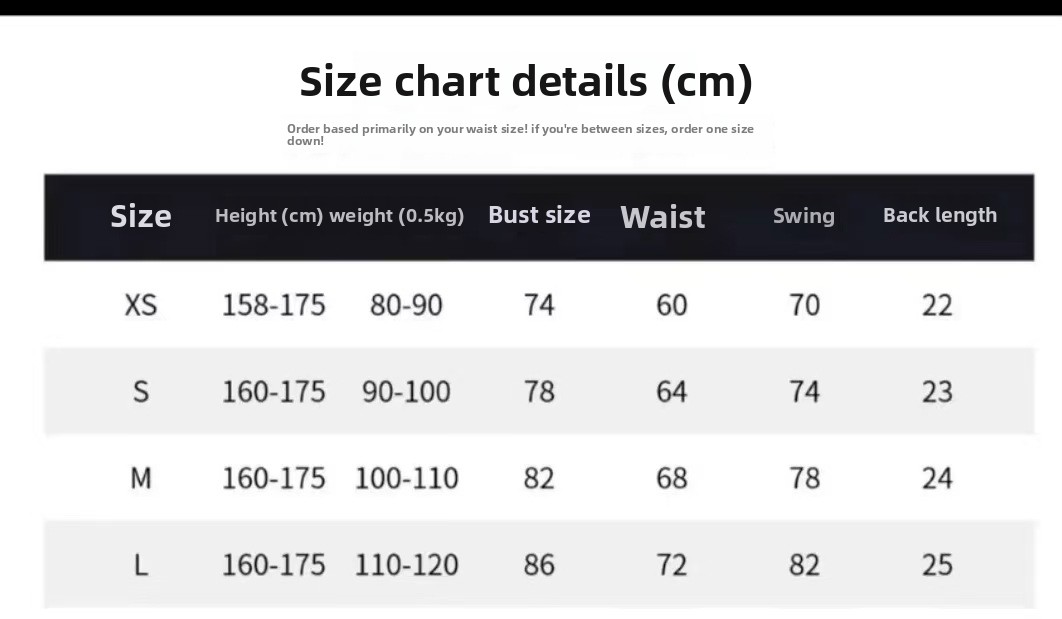Select the XS size row label
This screenshot has height=619, width=1062.
[x=141, y=305]
